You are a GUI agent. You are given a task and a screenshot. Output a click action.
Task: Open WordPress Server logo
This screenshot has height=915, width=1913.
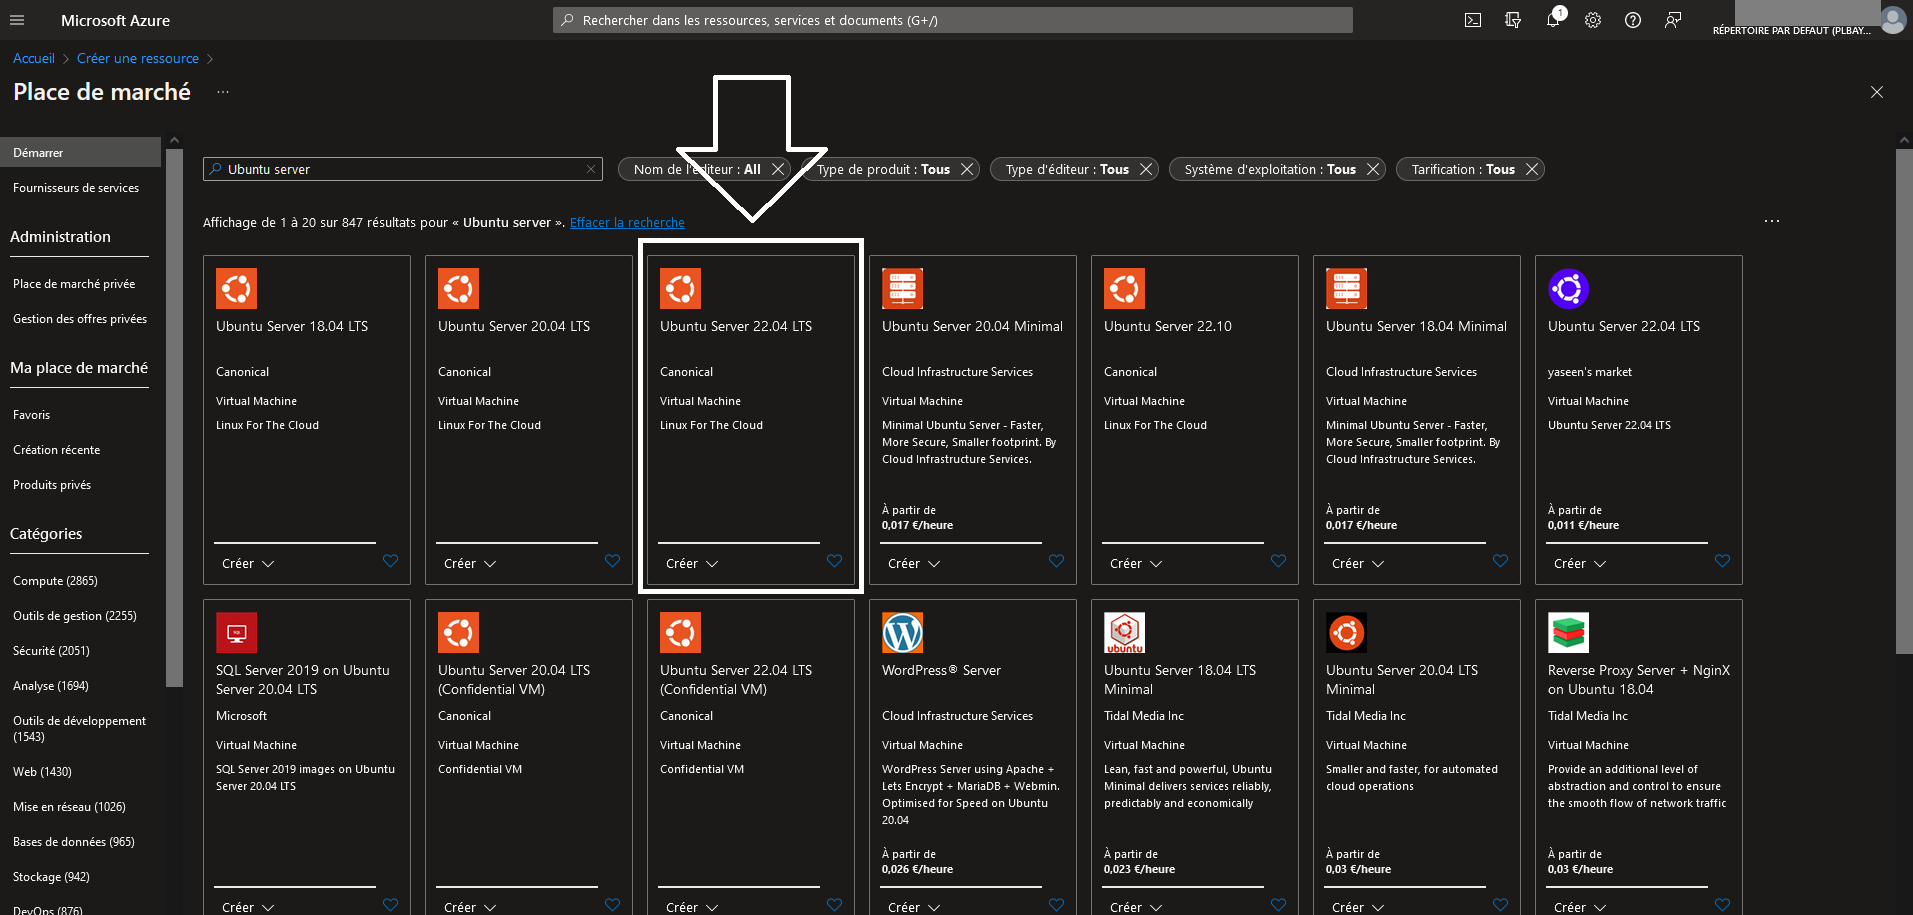(903, 633)
